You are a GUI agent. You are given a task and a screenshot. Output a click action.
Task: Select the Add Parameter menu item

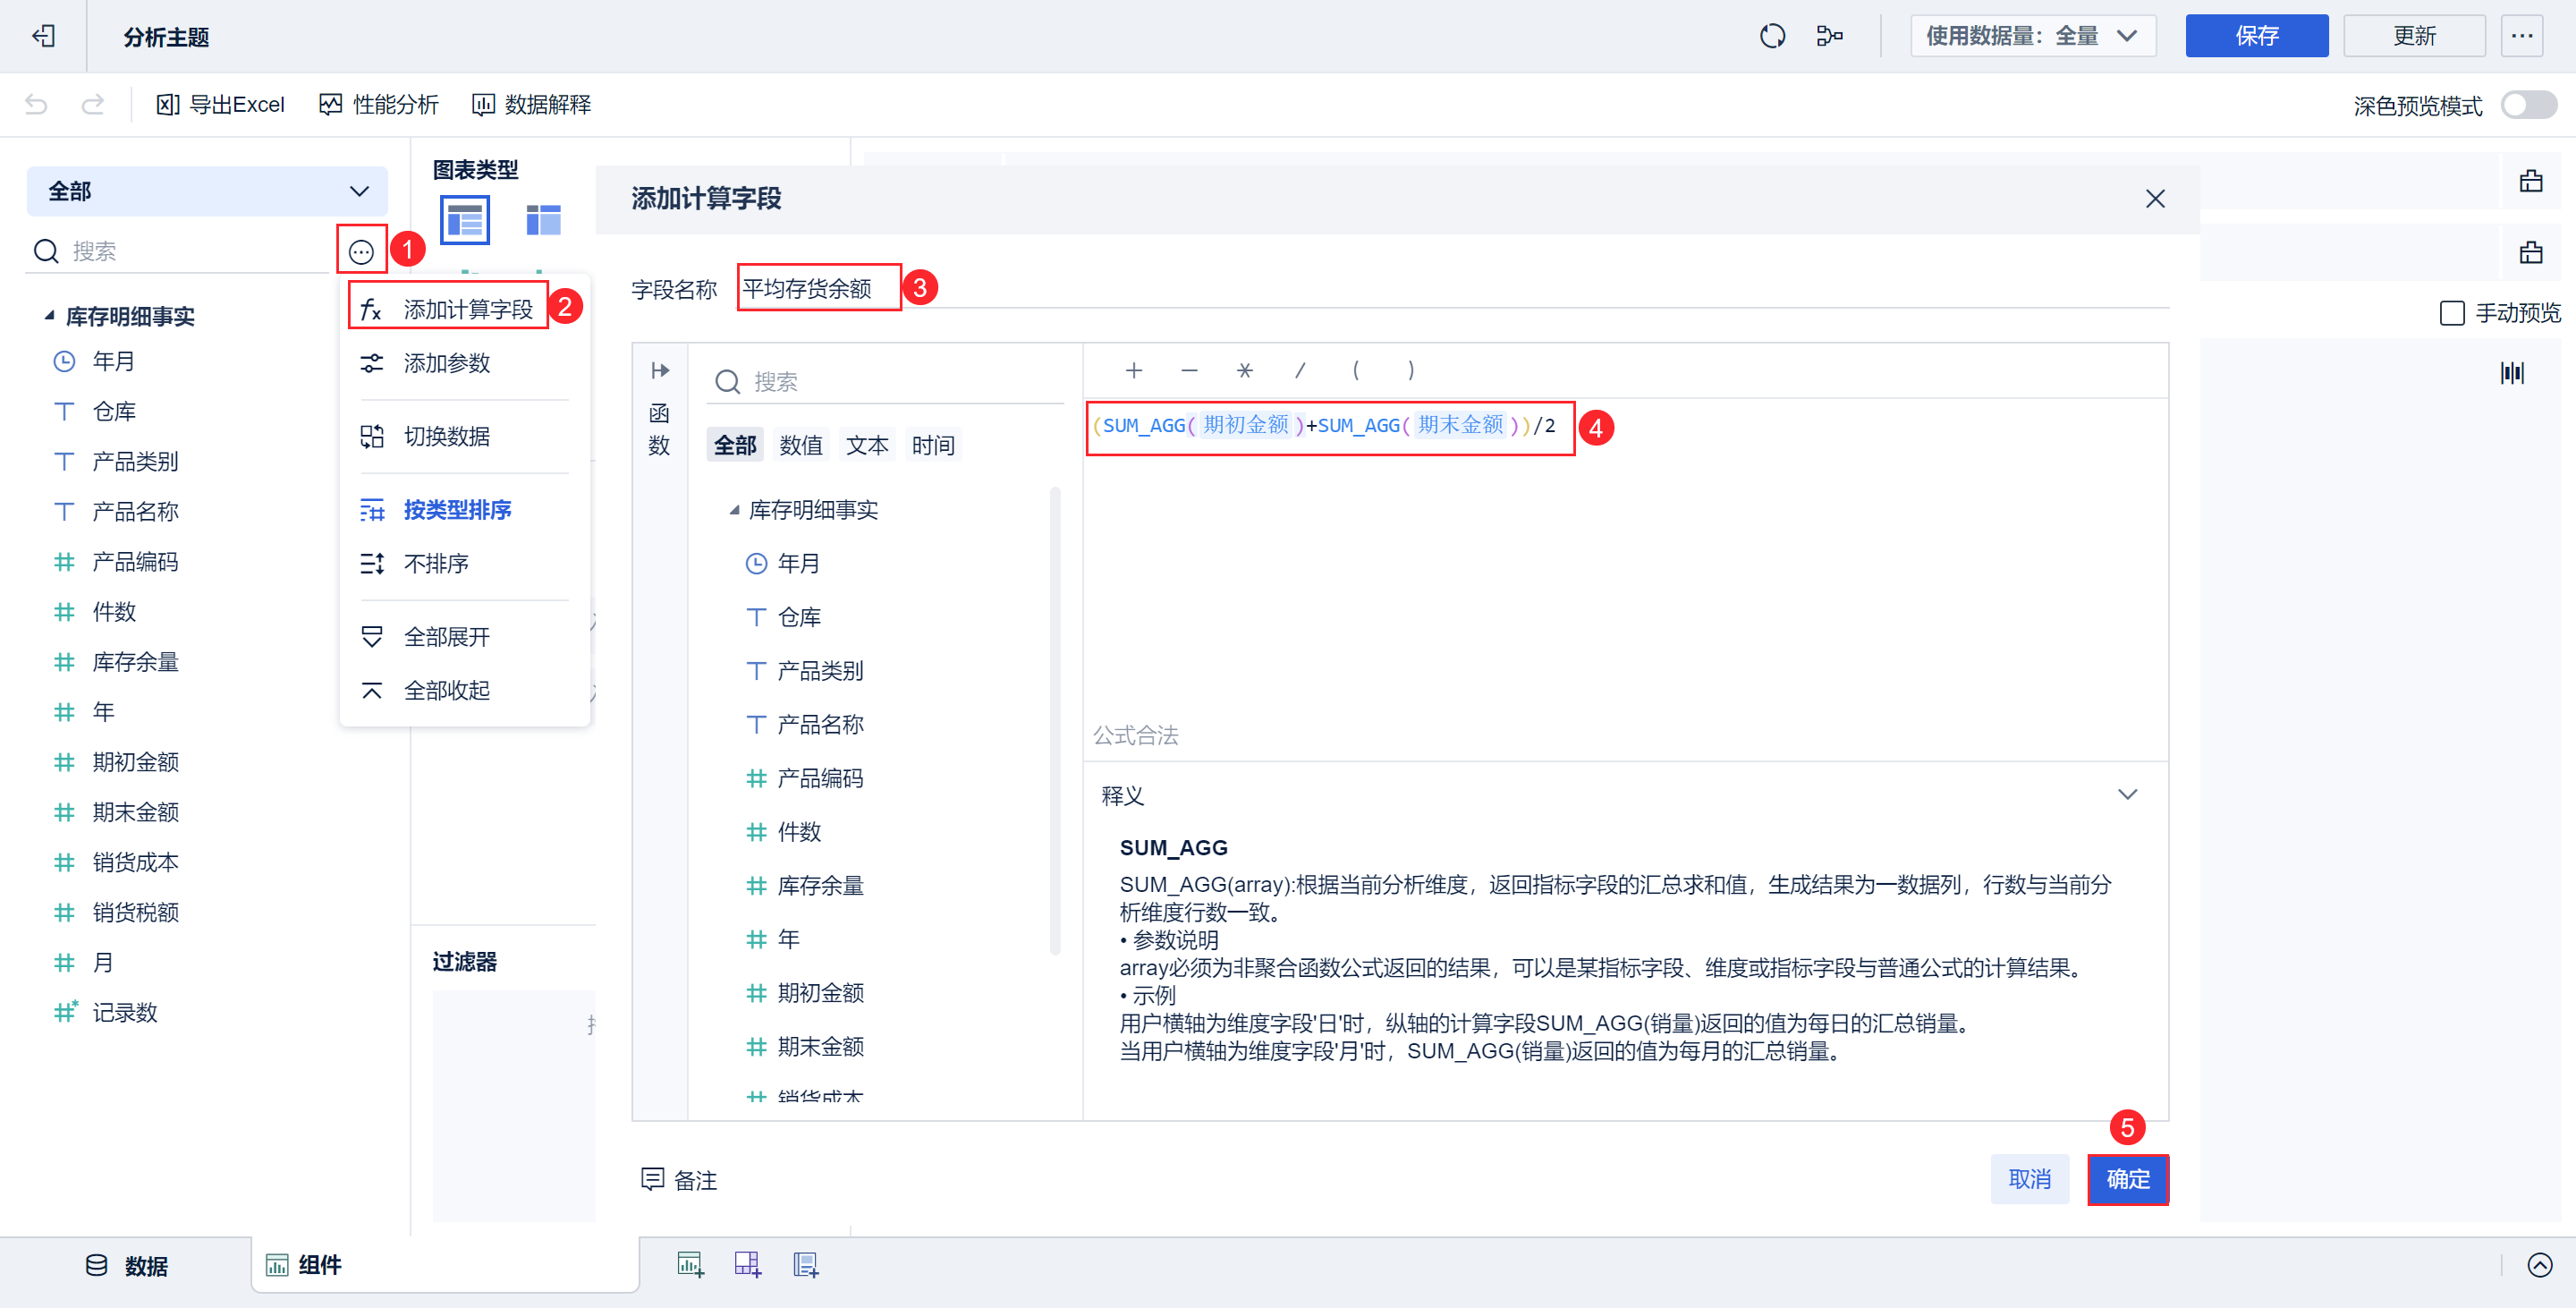(446, 363)
